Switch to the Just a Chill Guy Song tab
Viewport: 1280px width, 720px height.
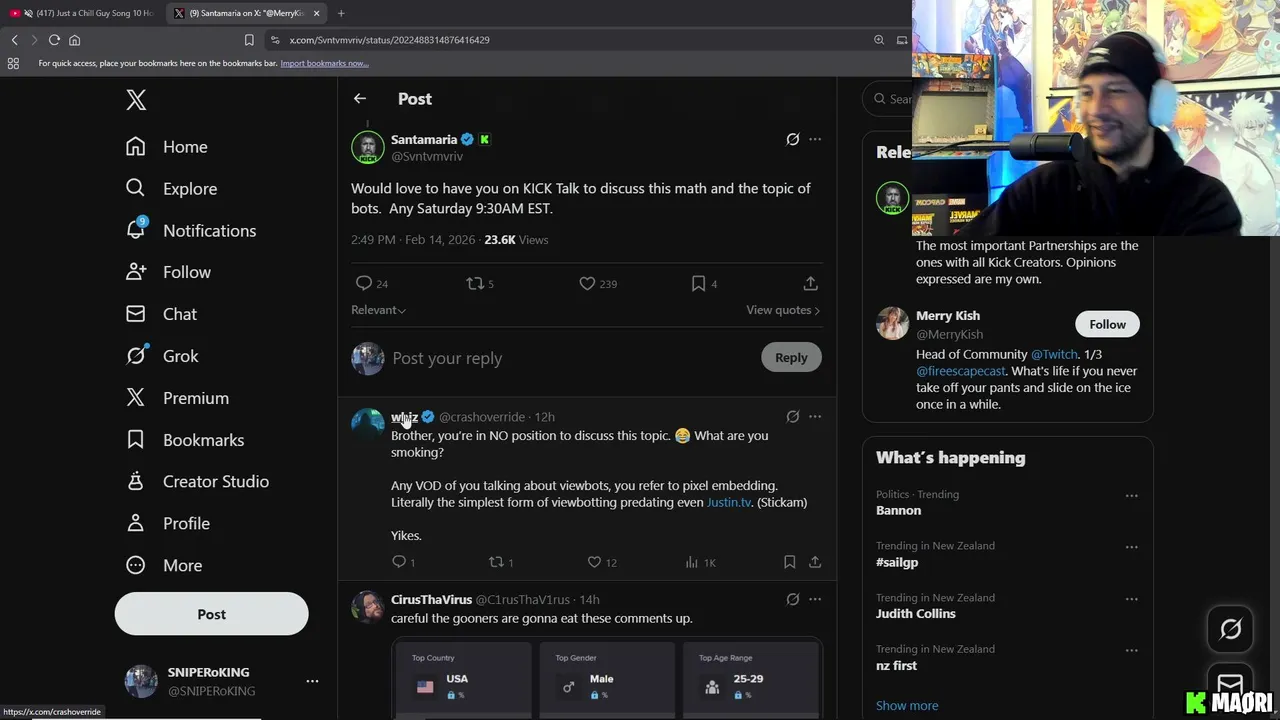(x=82, y=13)
